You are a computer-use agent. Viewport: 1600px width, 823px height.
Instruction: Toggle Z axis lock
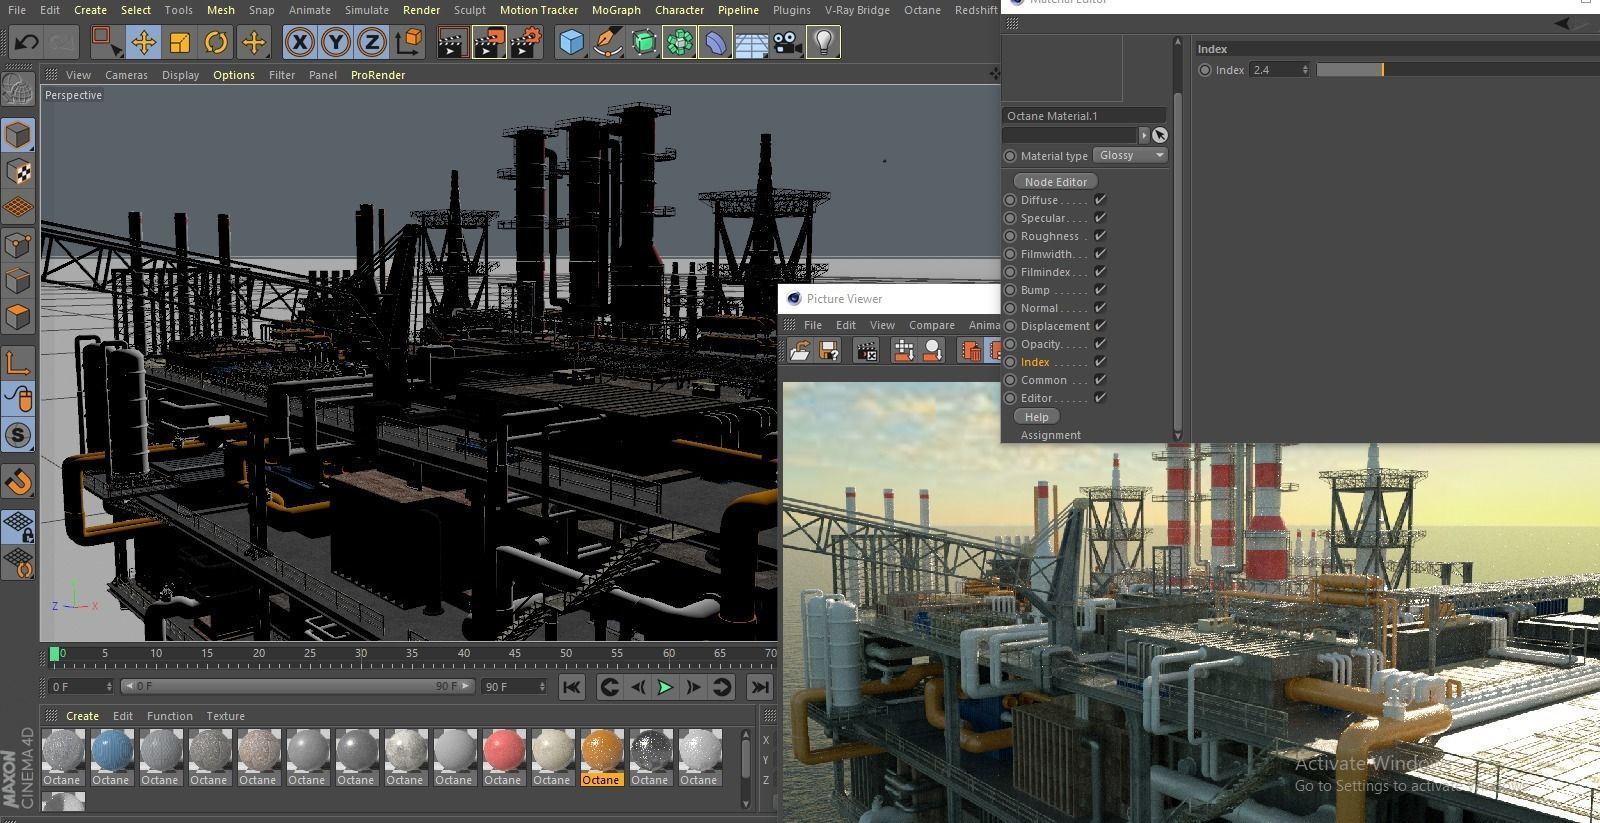pyautogui.click(x=372, y=42)
